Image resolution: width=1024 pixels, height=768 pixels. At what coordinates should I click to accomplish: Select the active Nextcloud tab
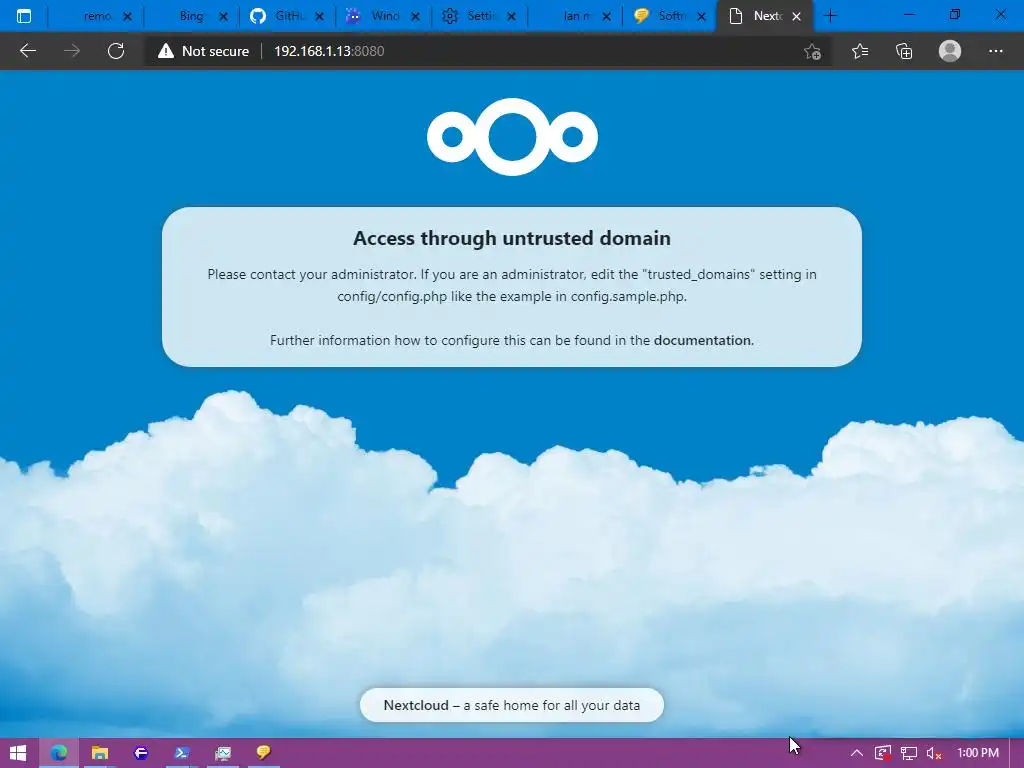coord(765,16)
